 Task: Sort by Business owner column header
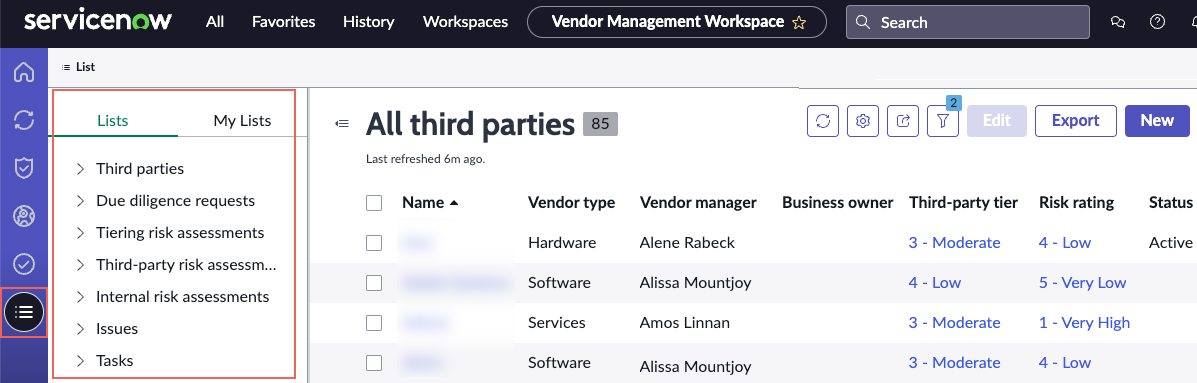point(837,203)
